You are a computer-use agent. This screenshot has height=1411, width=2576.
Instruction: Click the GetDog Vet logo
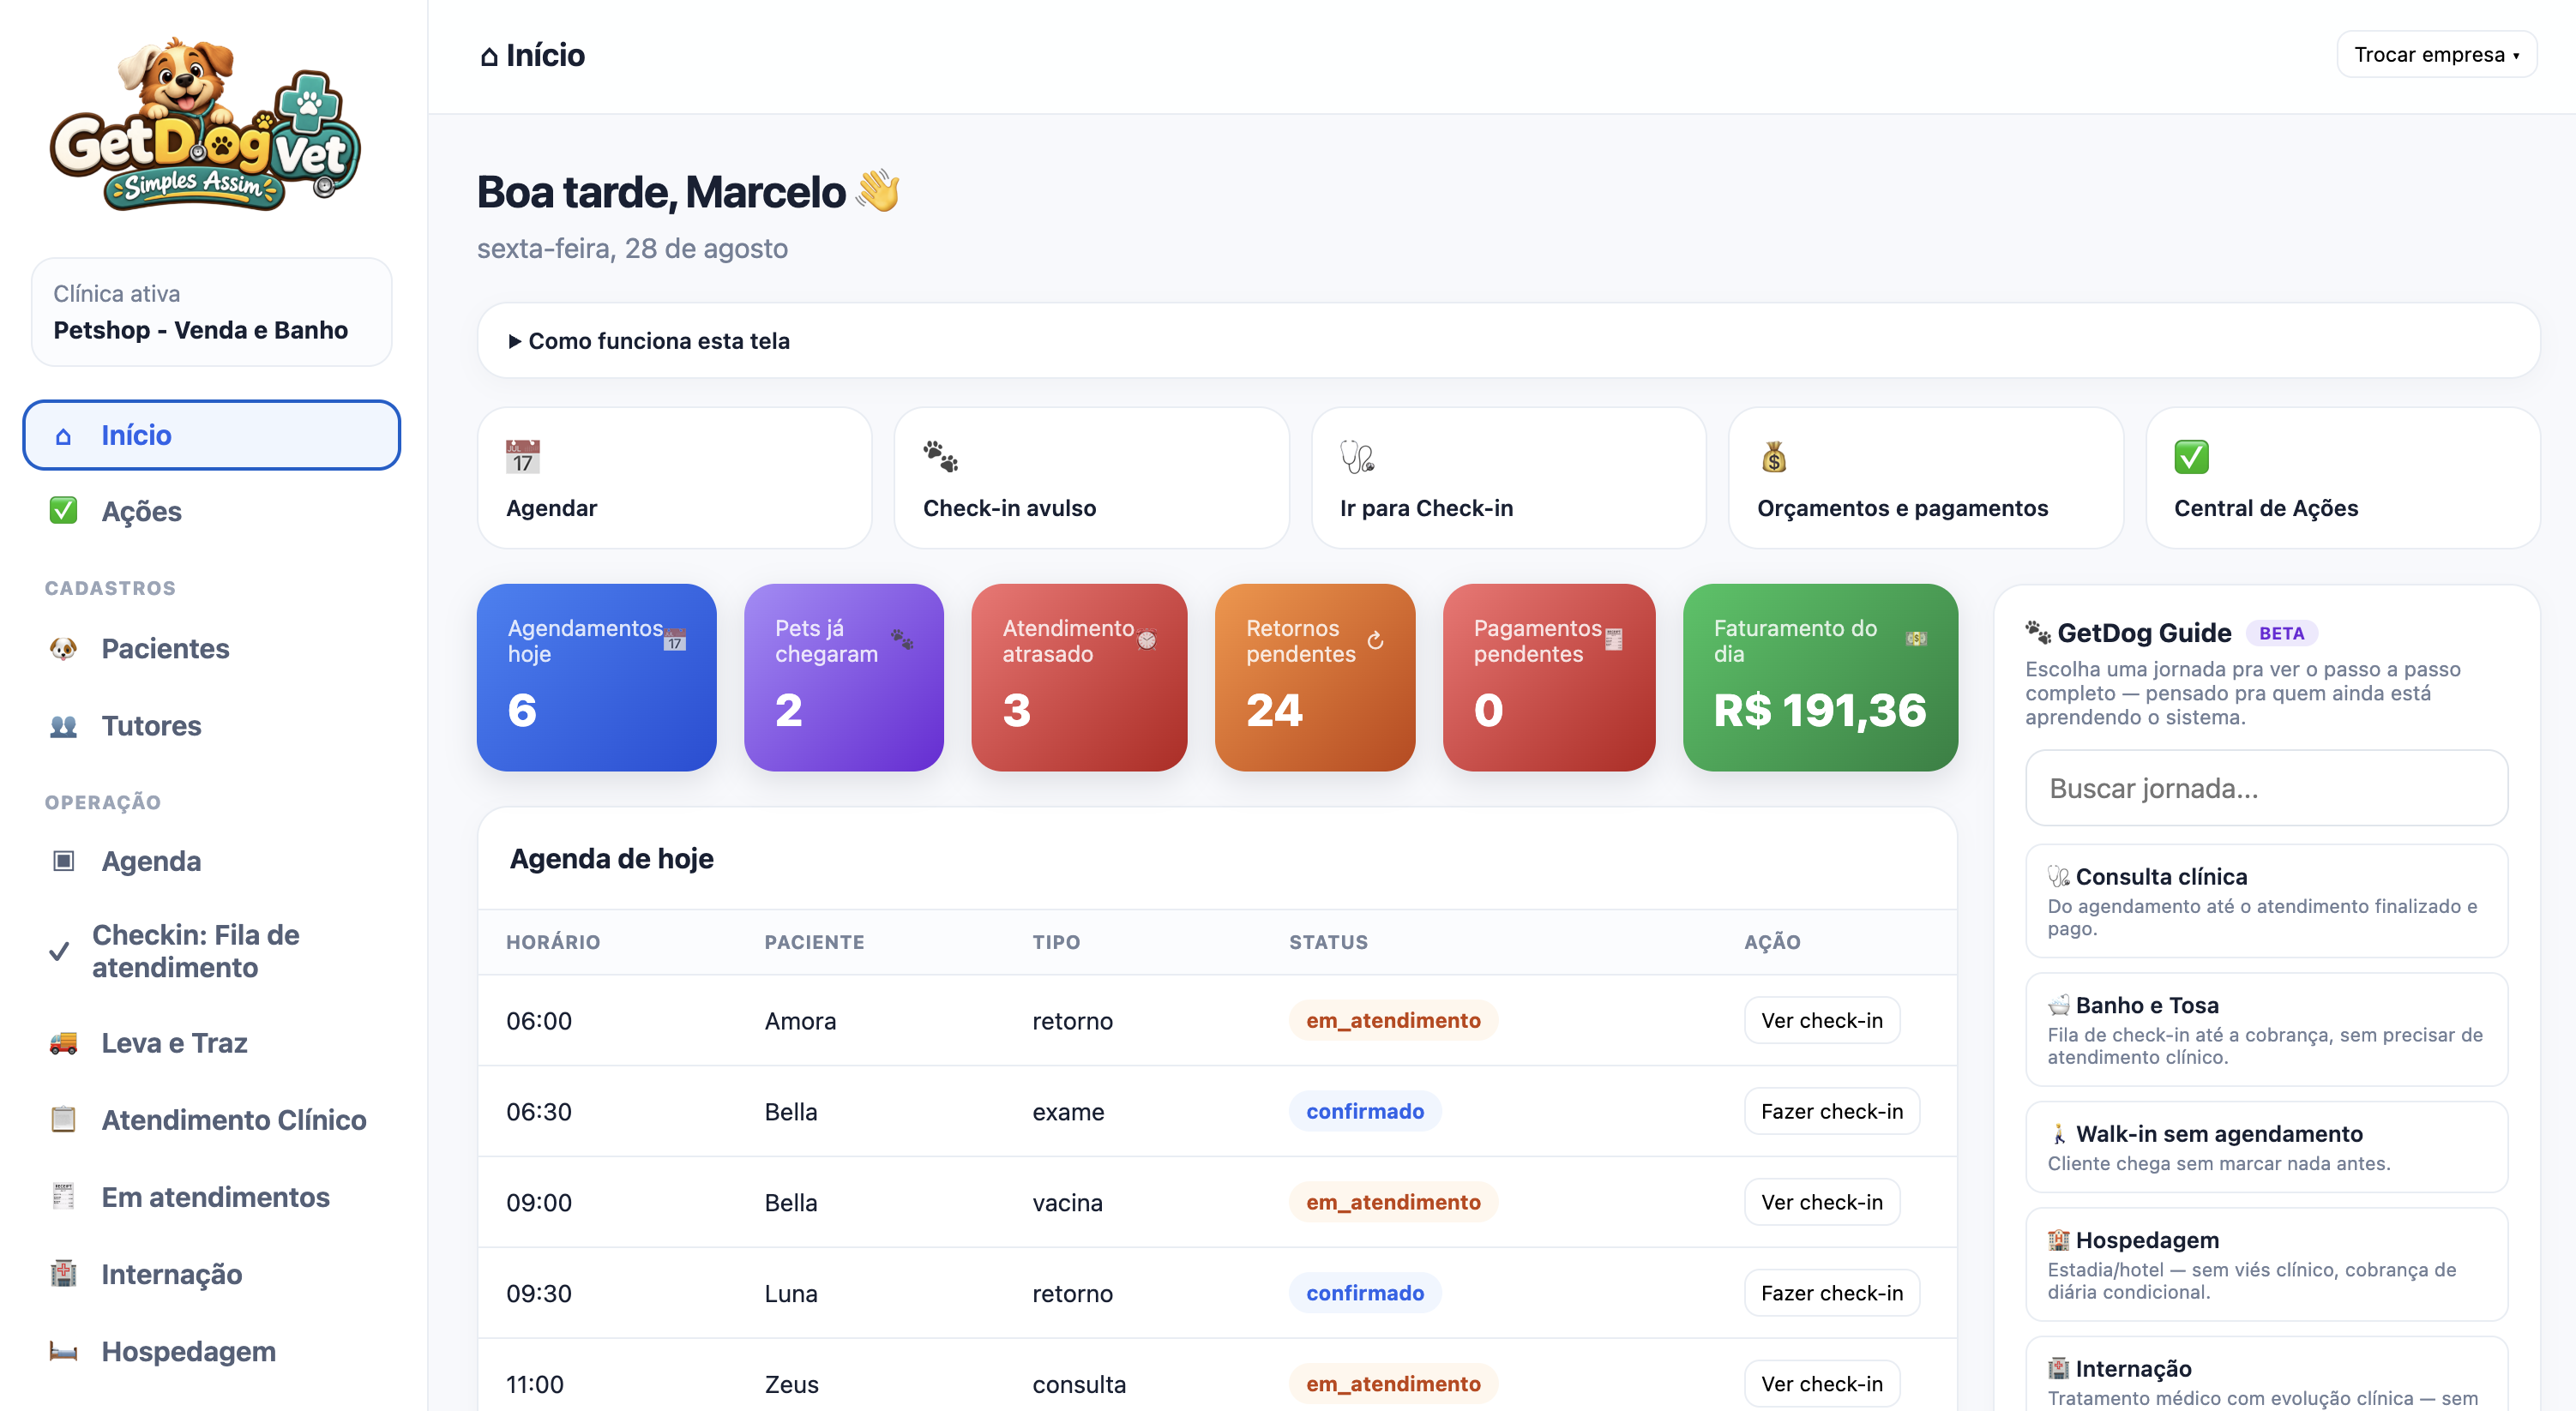[x=206, y=125]
